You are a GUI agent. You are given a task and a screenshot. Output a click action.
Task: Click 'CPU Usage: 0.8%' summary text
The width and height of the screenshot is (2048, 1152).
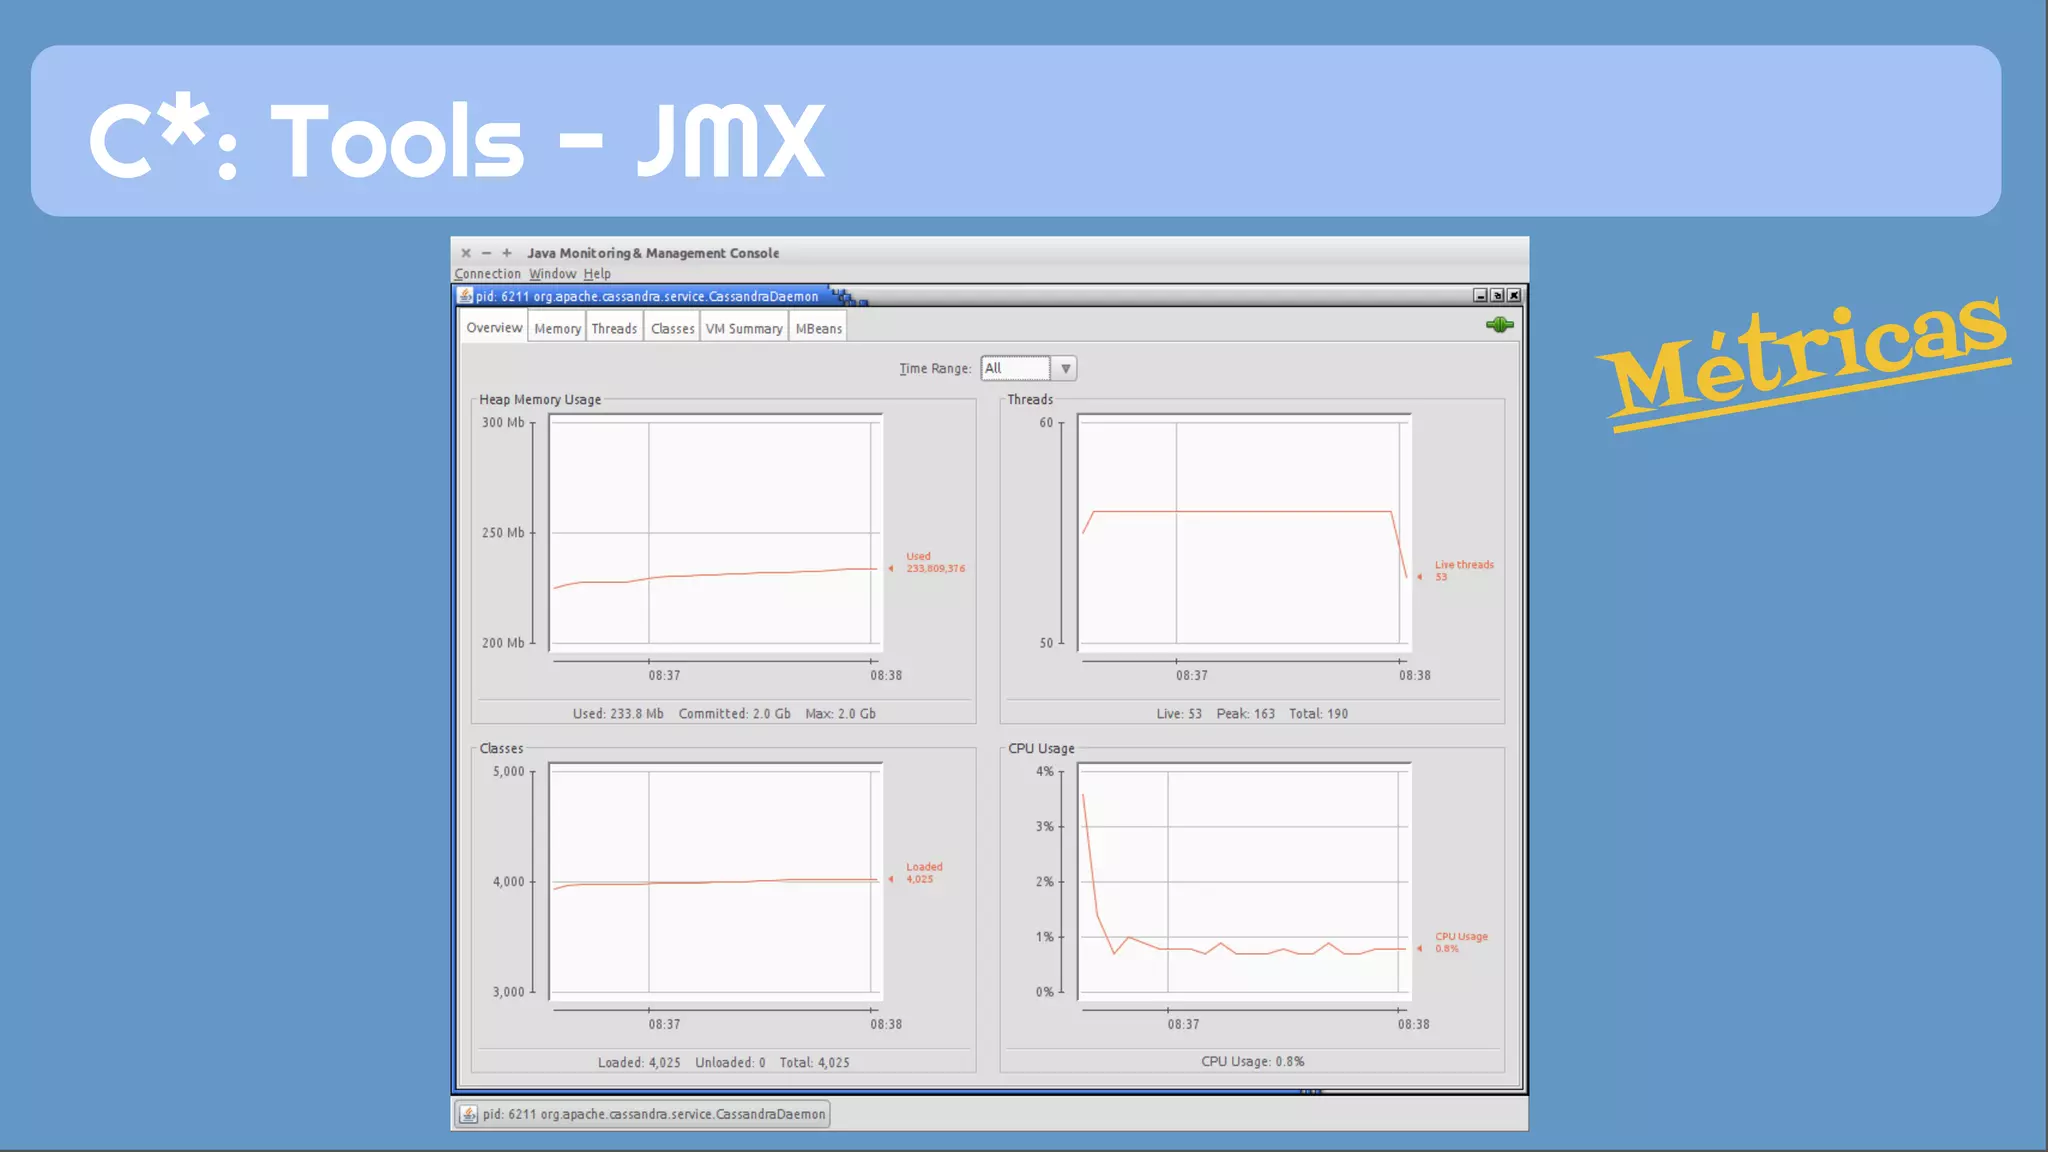coord(1252,1061)
